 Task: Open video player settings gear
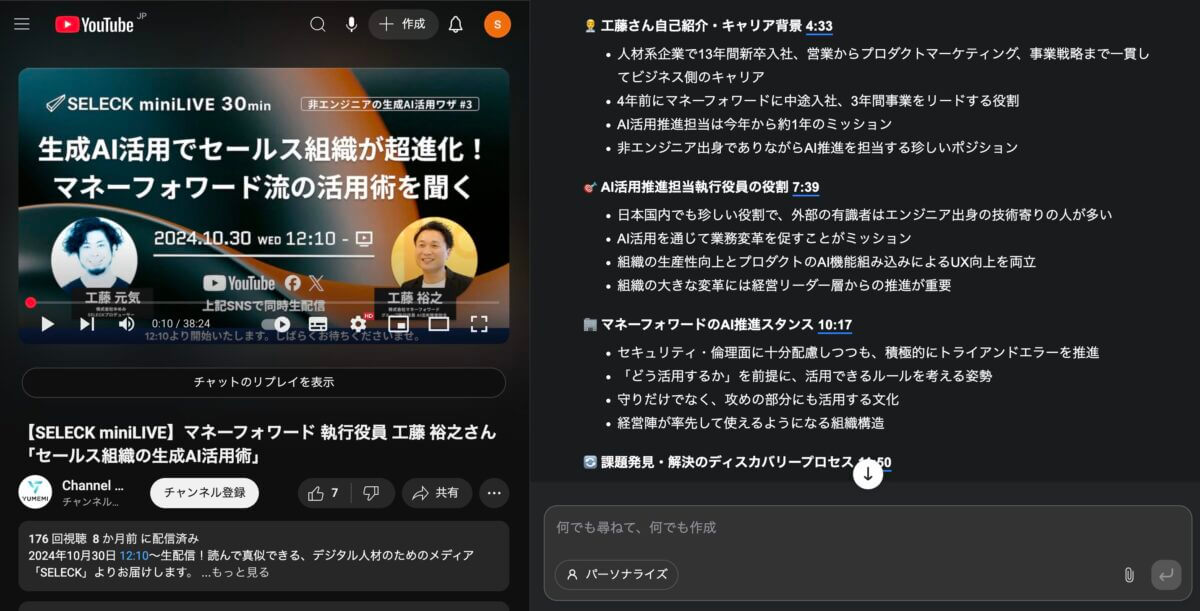tap(358, 324)
